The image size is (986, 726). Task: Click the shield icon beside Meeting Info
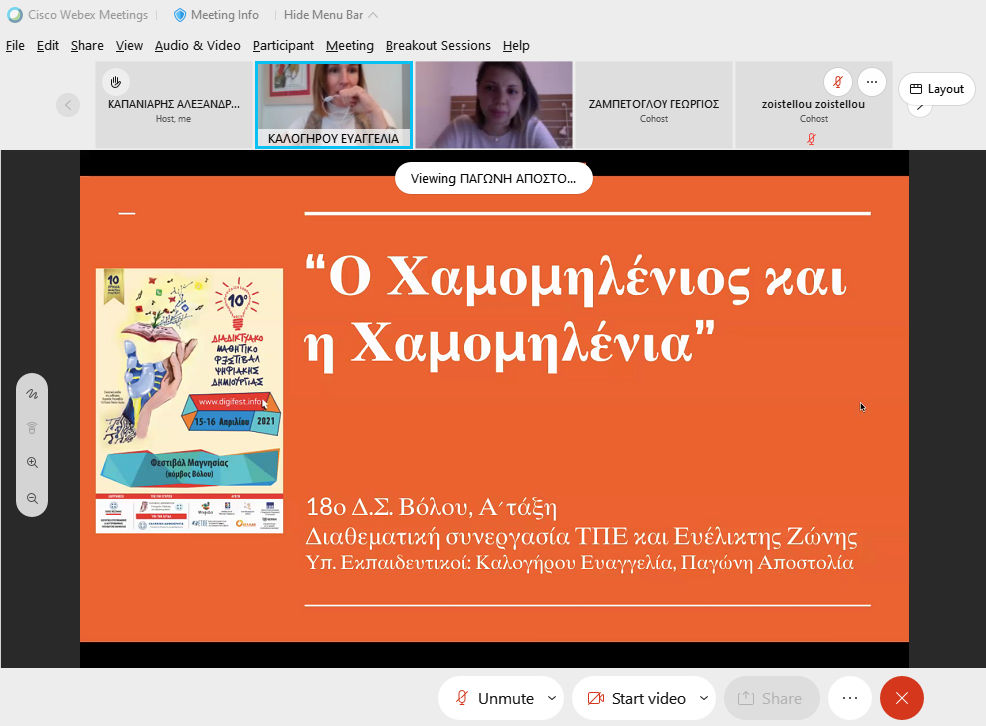180,15
